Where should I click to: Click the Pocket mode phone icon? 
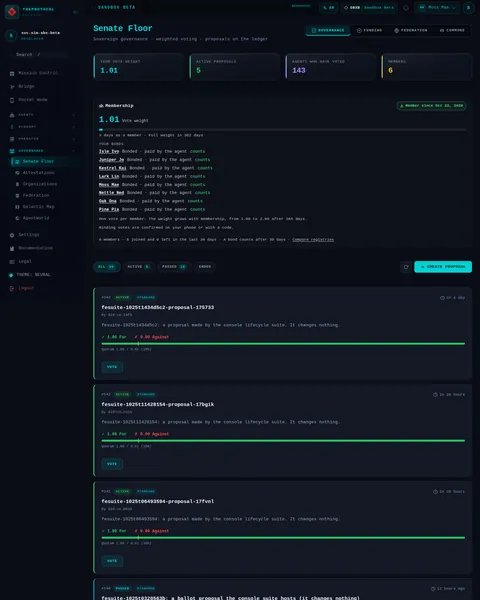[x=12, y=100]
